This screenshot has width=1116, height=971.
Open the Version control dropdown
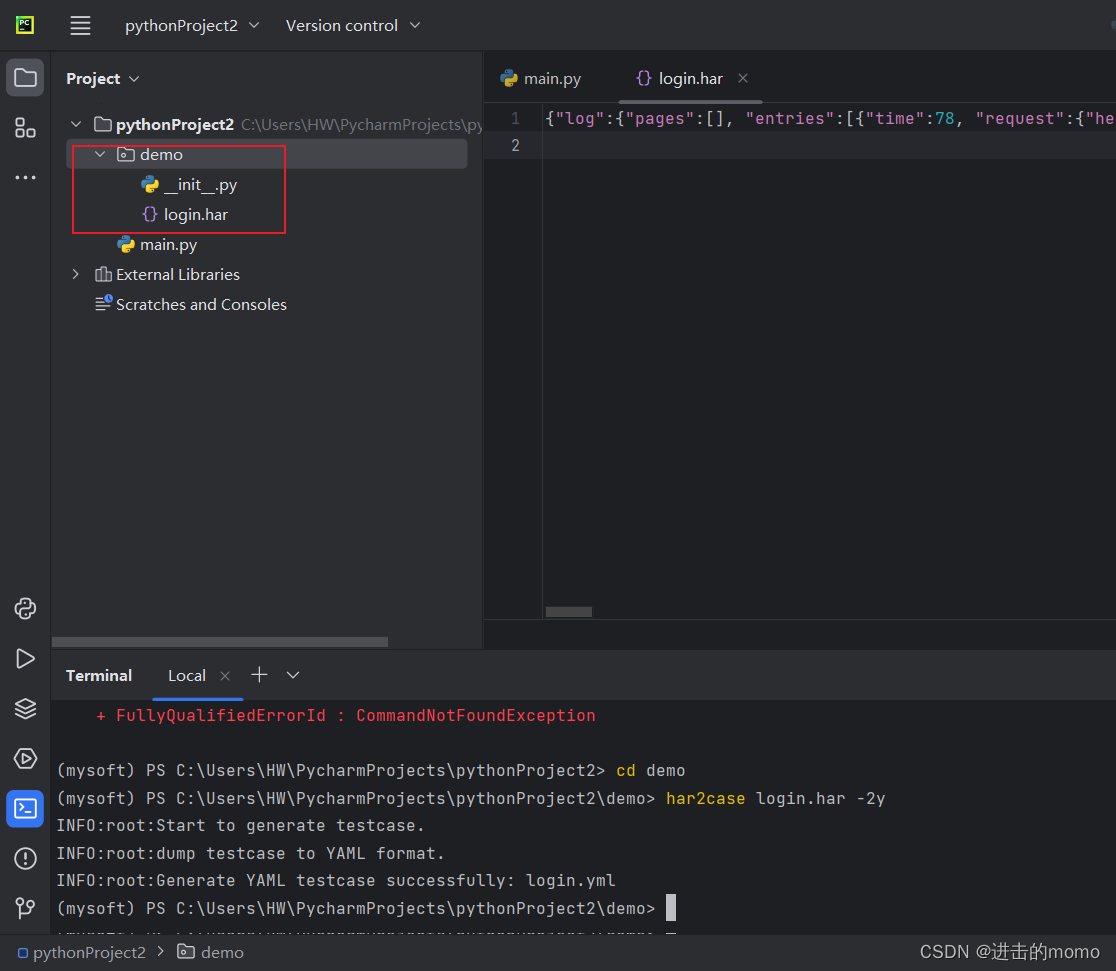(x=352, y=25)
